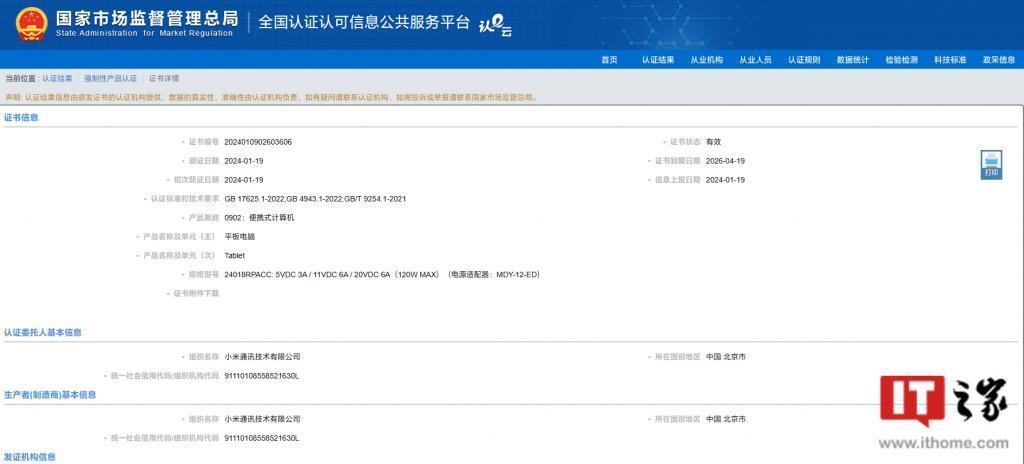Open the 从业人员 menu item
This screenshot has width=1024, height=464.
pyautogui.click(x=755, y=59)
